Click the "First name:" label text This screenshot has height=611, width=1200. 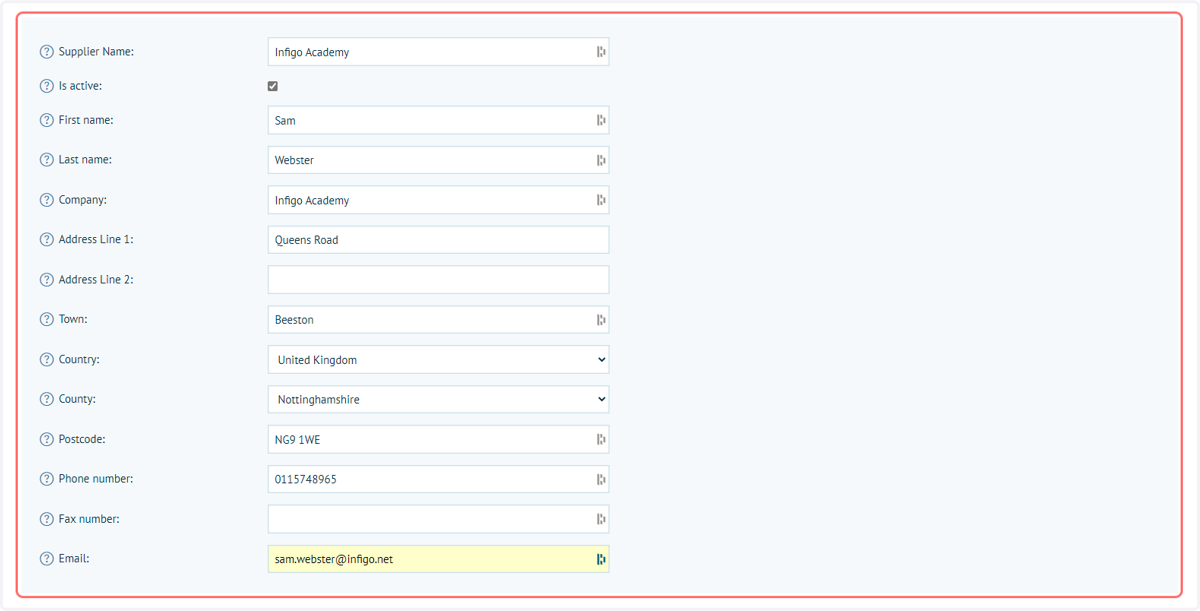[86, 120]
